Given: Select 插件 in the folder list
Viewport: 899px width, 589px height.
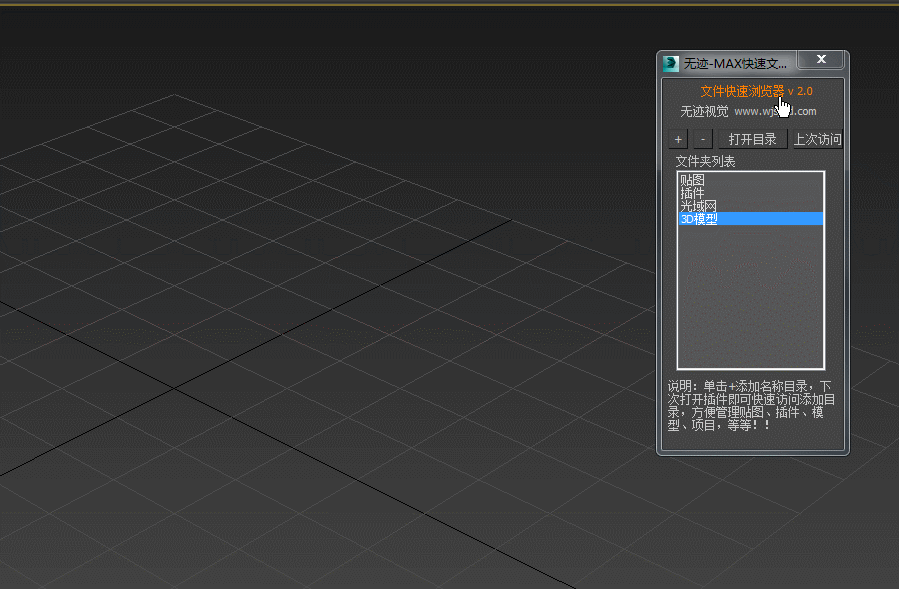Looking at the screenshot, I should coord(692,193).
